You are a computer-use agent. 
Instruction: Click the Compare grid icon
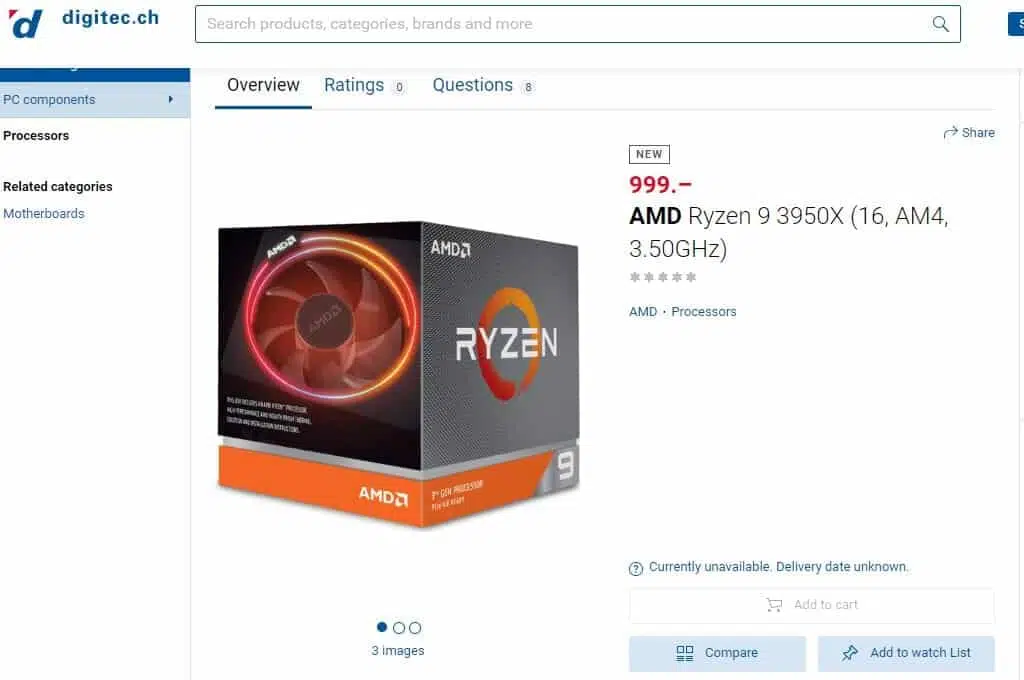coord(684,653)
